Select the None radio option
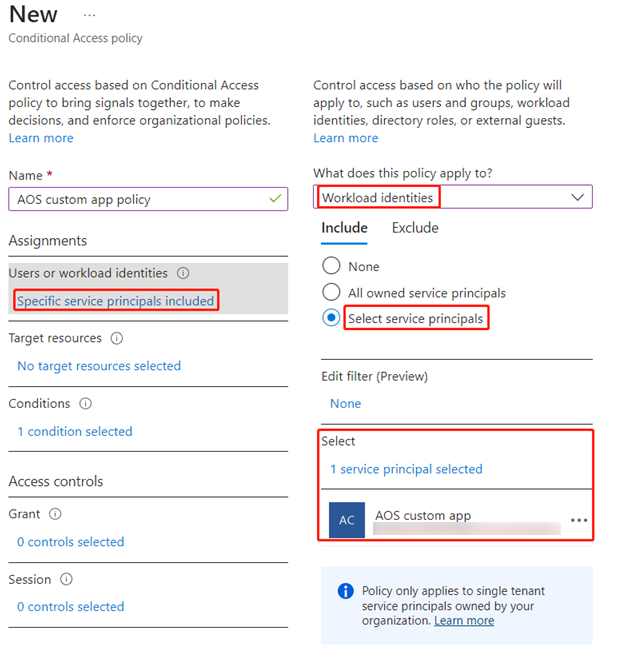 (x=331, y=267)
